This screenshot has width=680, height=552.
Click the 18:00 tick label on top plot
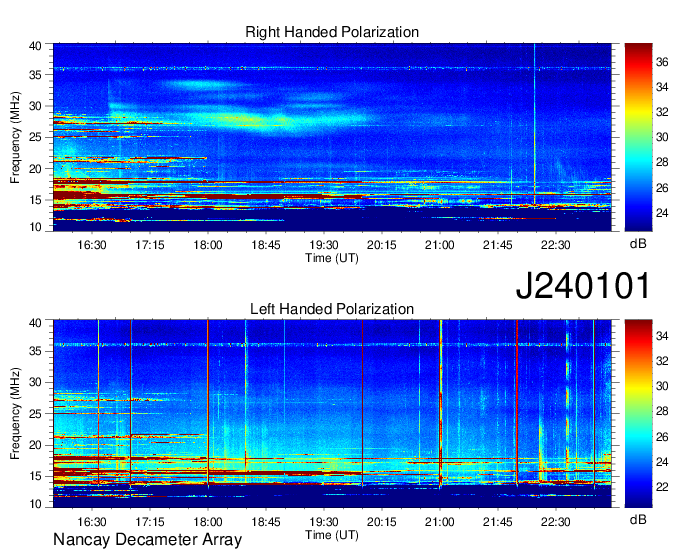[208, 245]
